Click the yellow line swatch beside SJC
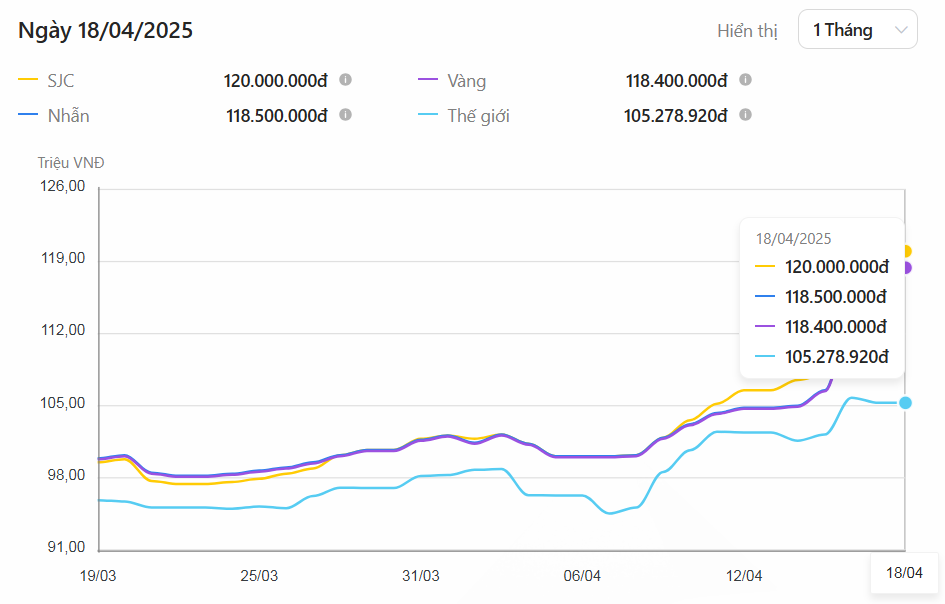This screenshot has height=604, width=945. [x=28, y=80]
